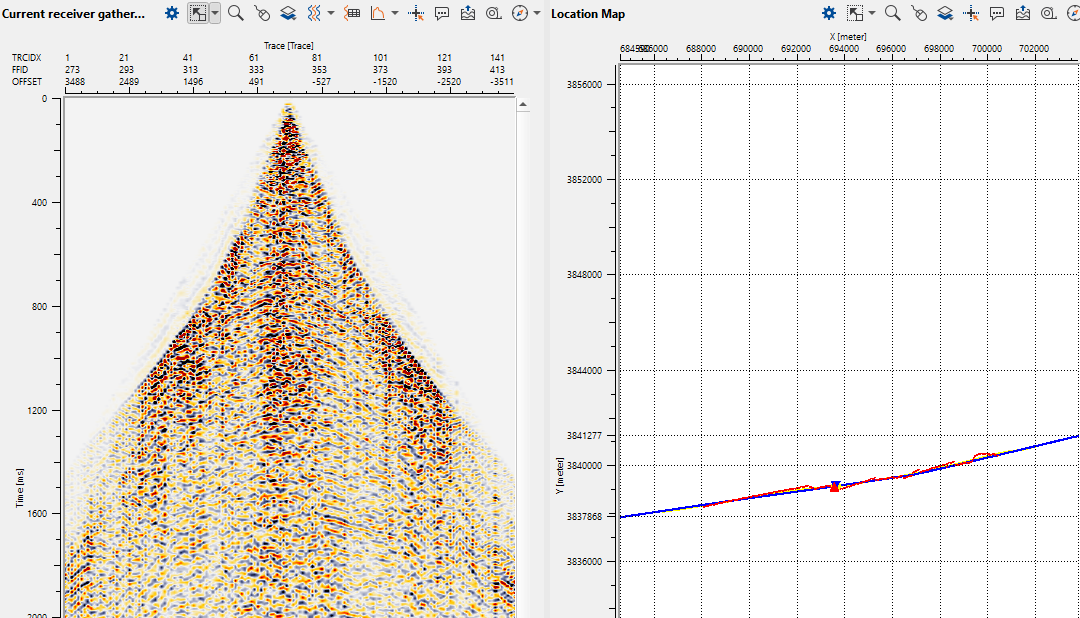This screenshot has width=1080, height=618.
Task: Toggle the rectangle selection mode in gather toolbar
Action: click(x=198, y=13)
